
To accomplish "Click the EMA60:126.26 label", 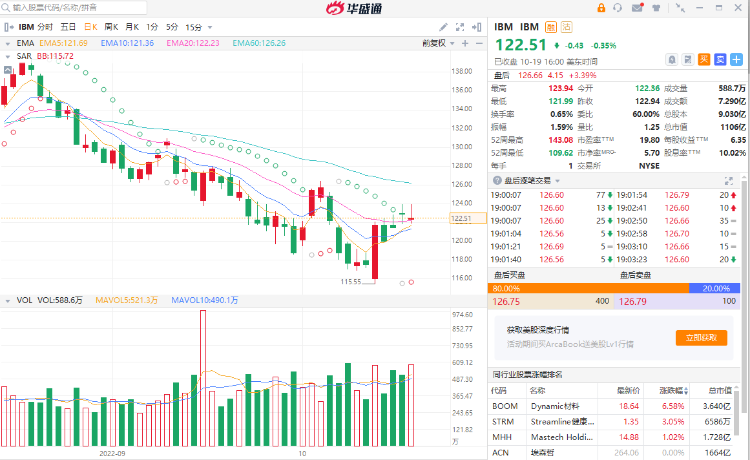I will (x=259, y=43).
